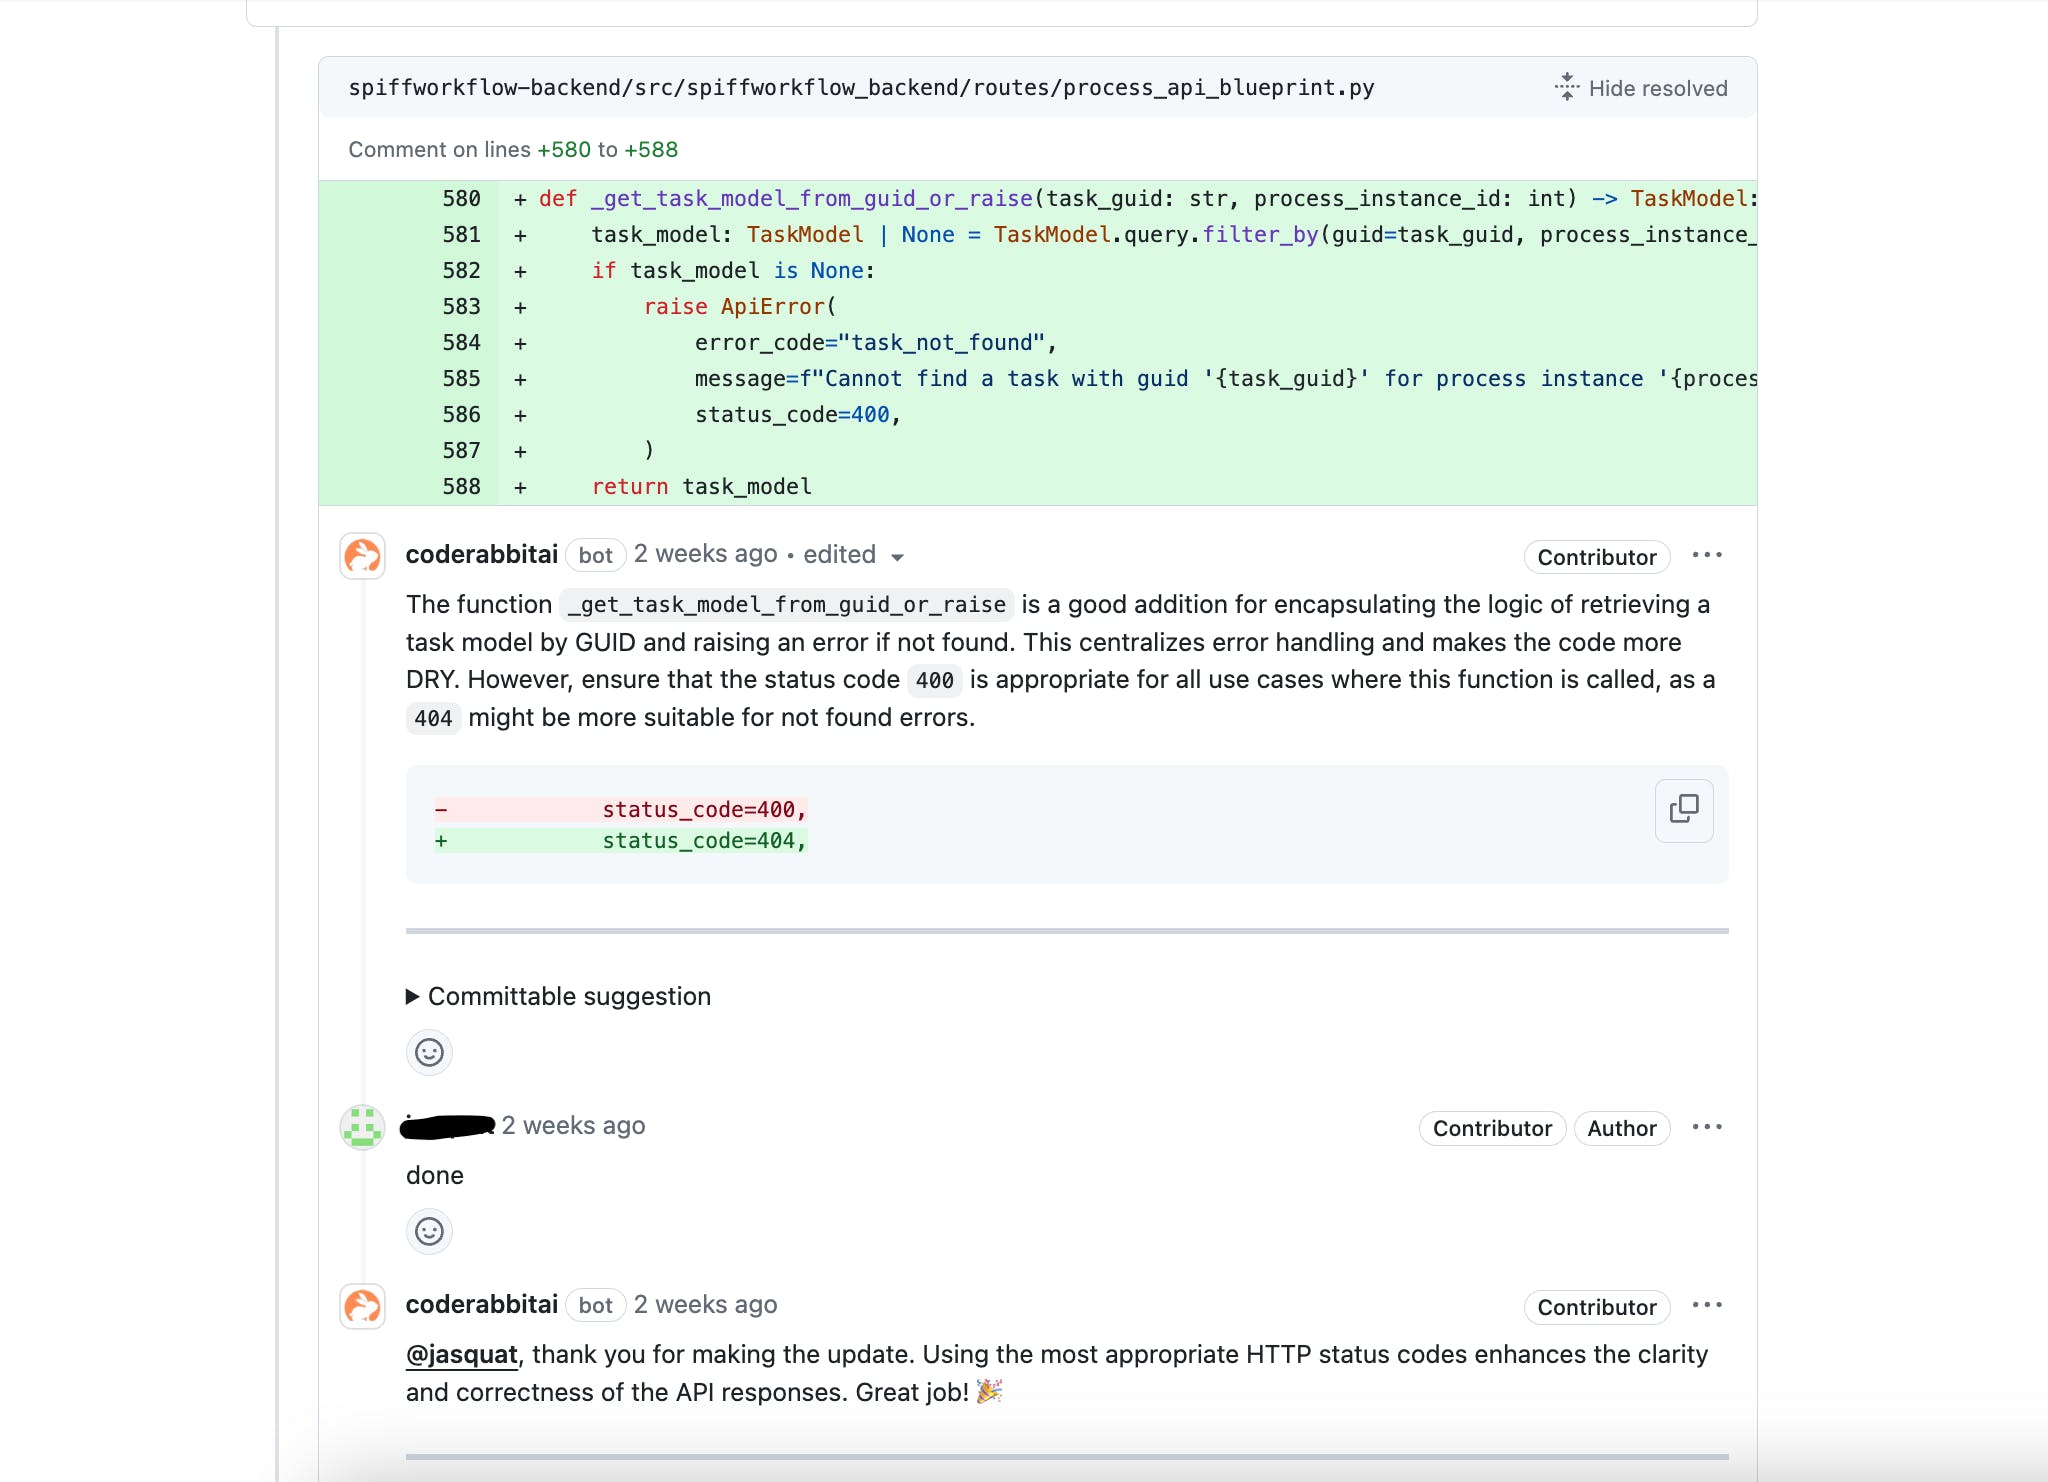Open the author's profile avatar

(x=362, y=1127)
